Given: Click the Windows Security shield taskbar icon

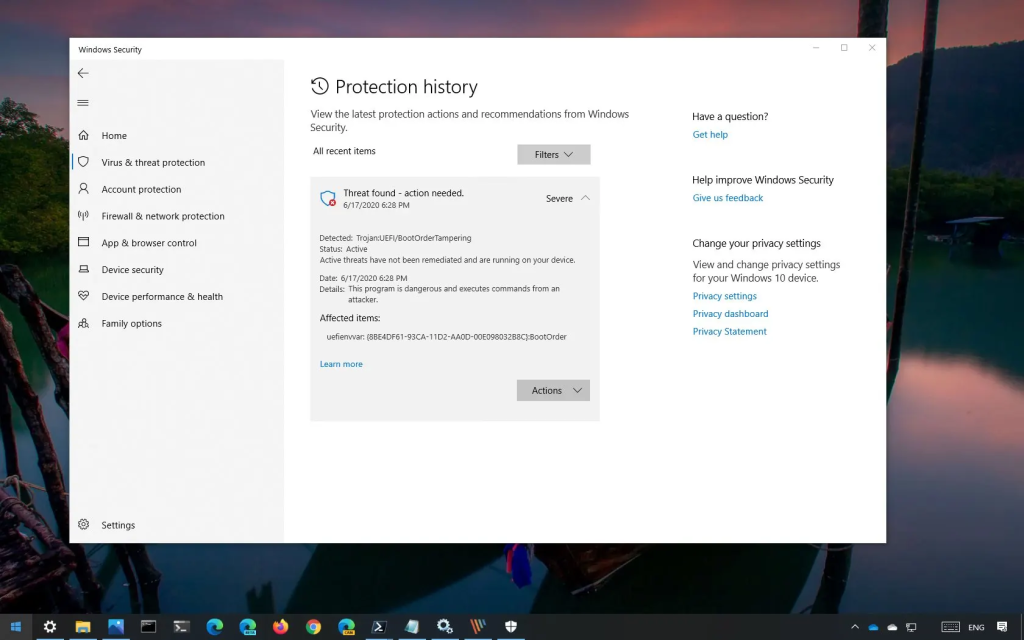Looking at the screenshot, I should (x=511, y=627).
